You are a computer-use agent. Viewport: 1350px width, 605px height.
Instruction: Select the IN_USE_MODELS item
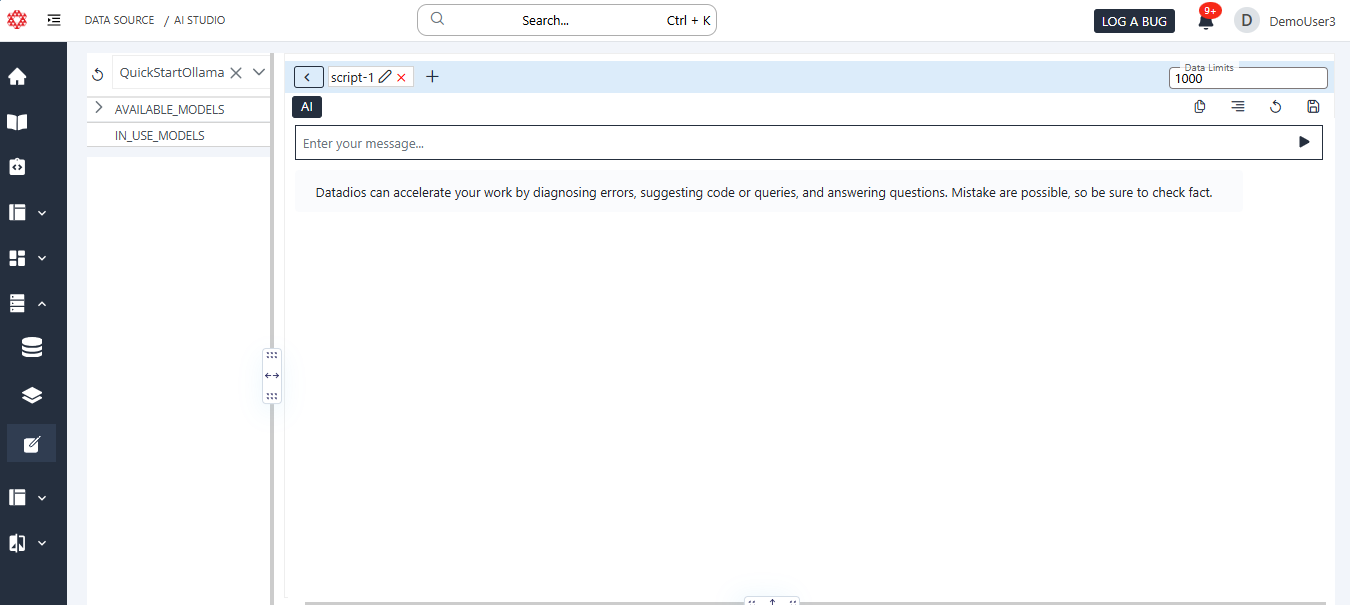pyautogui.click(x=160, y=135)
